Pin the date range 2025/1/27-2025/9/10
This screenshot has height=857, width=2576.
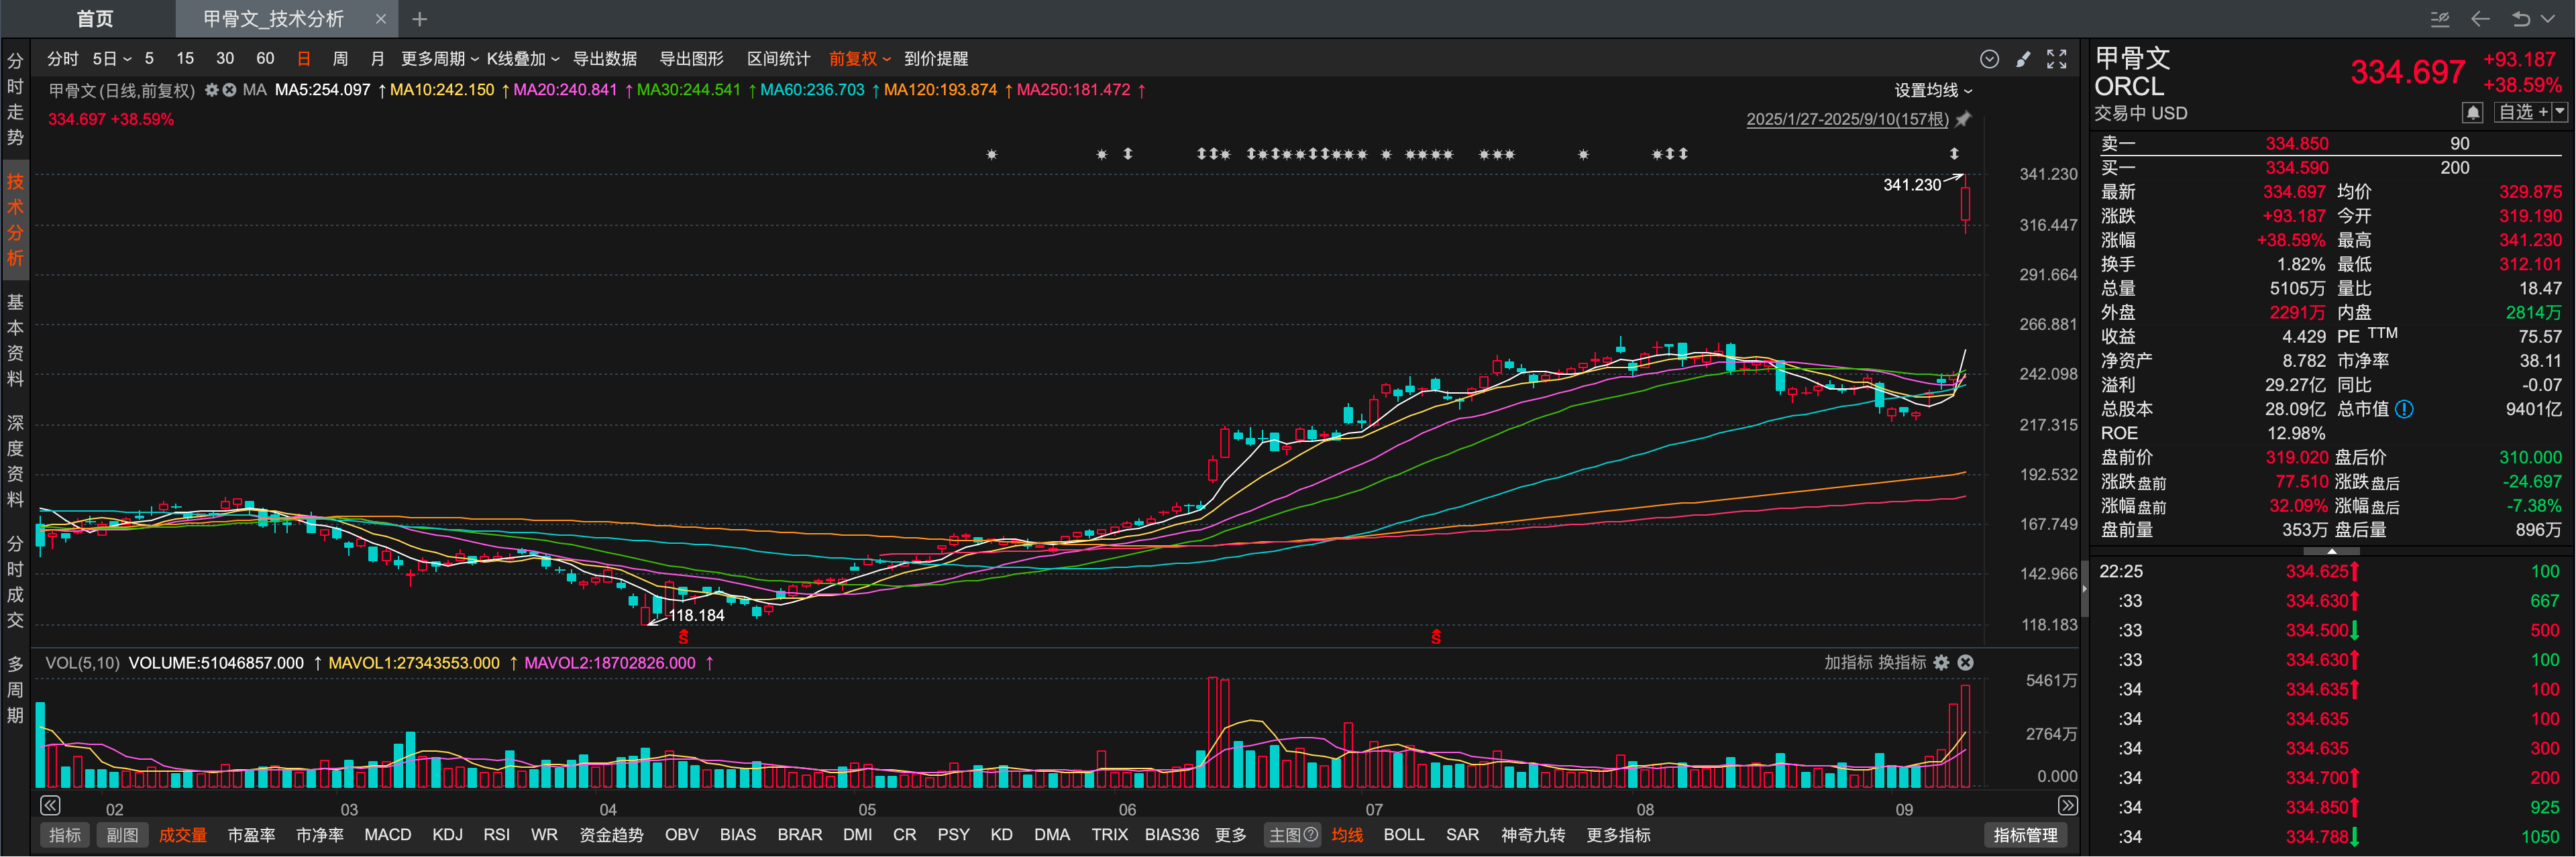1964,119
